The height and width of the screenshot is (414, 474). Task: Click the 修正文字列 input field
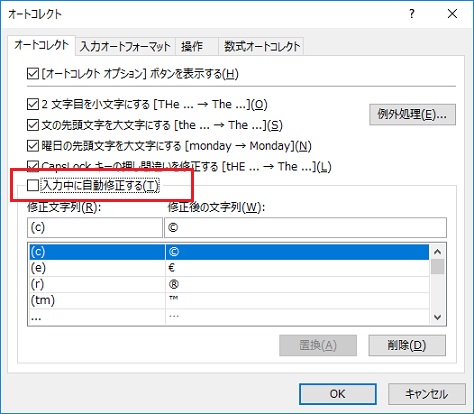(x=95, y=227)
